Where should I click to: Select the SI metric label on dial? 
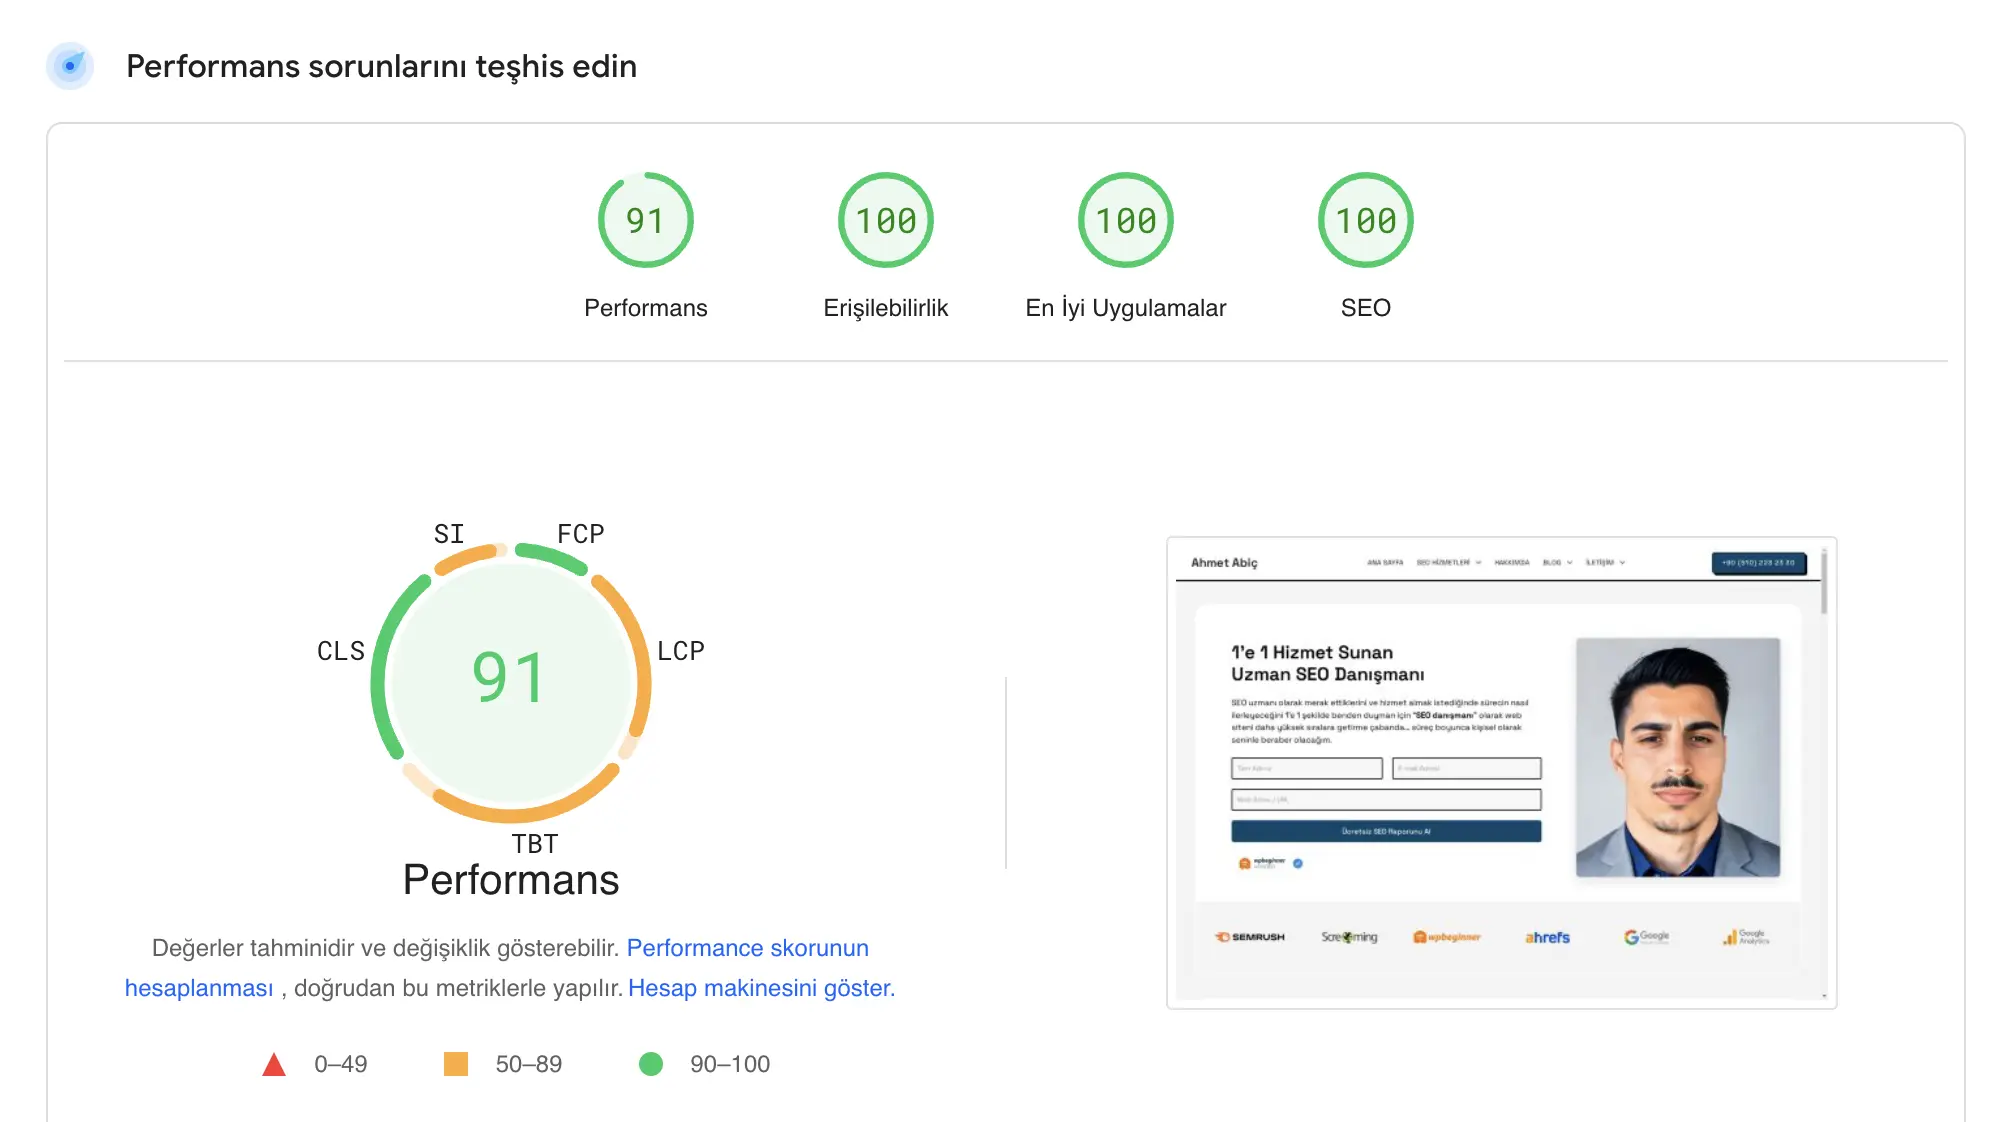coord(449,534)
